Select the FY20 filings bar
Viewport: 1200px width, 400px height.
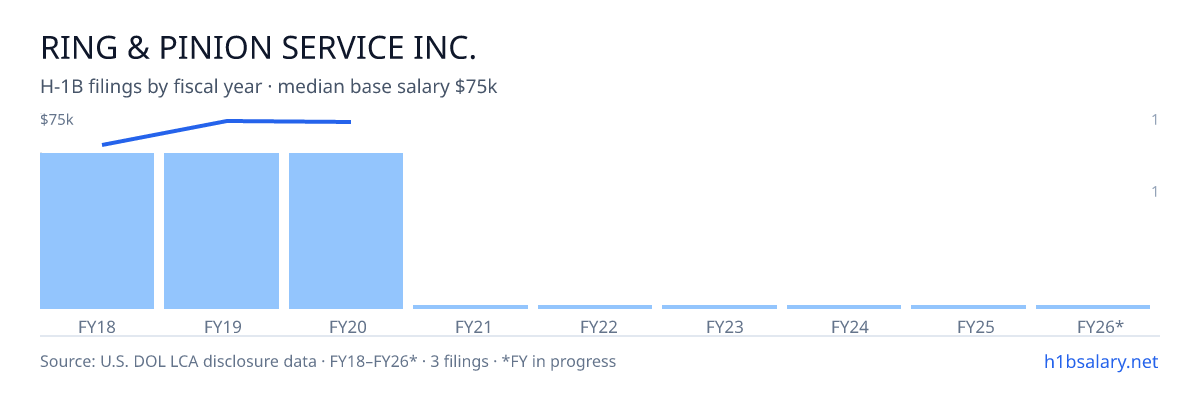pos(346,231)
